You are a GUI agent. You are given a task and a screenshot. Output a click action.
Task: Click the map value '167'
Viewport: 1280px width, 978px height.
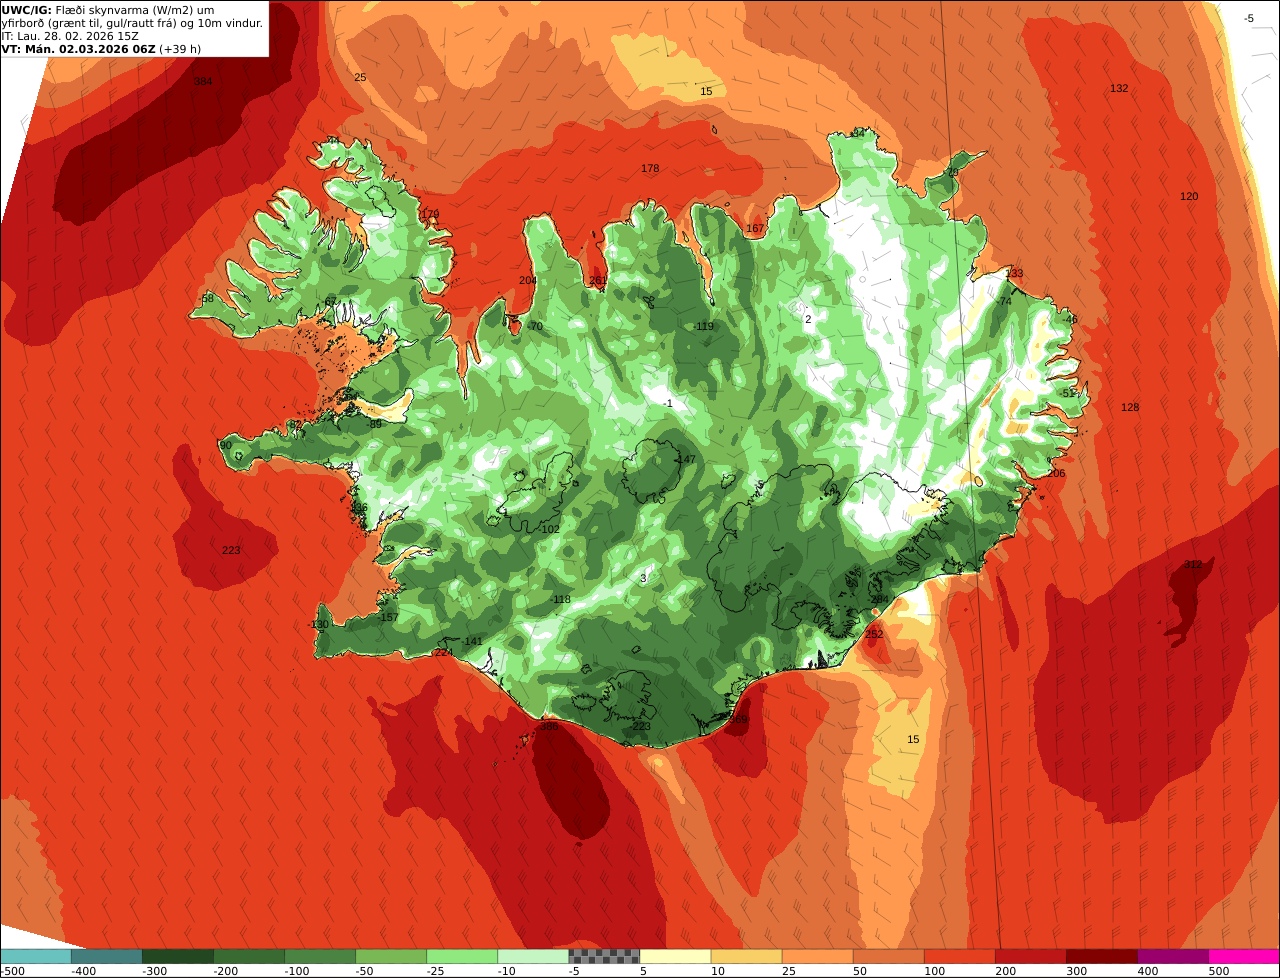pyautogui.click(x=755, y=228)
